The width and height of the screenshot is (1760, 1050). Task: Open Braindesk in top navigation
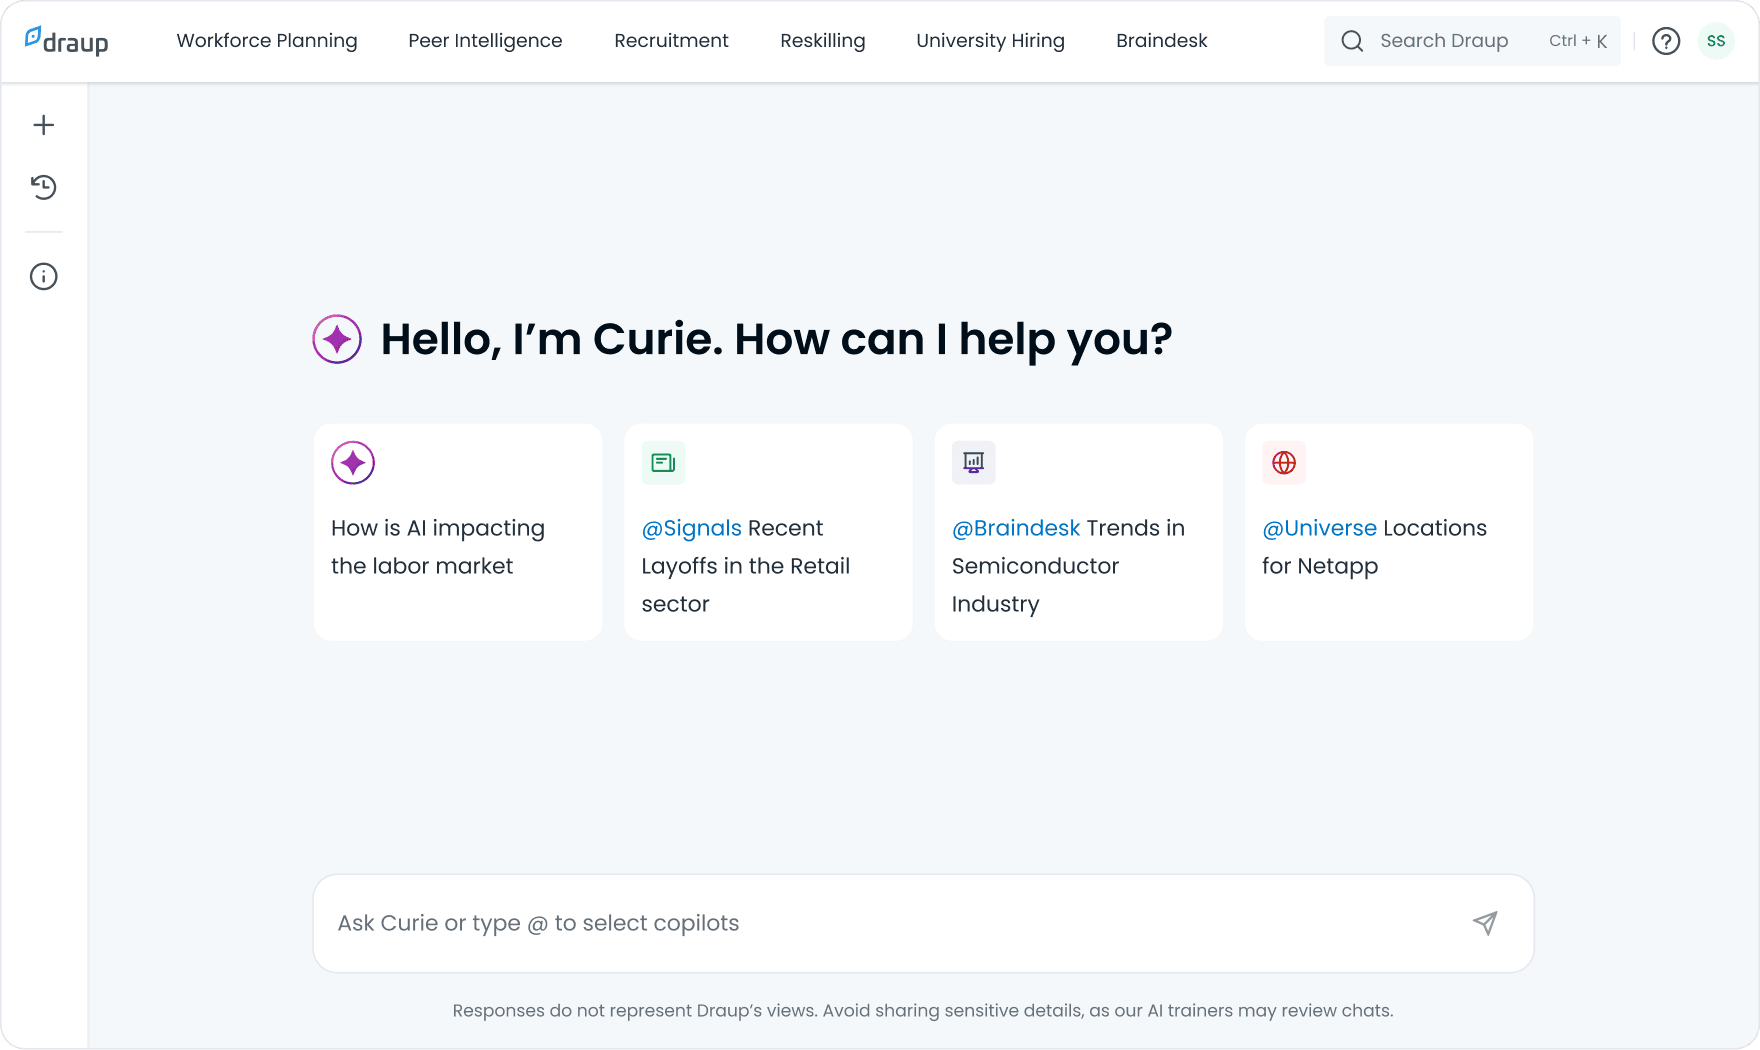click(x=1162, y=41)
